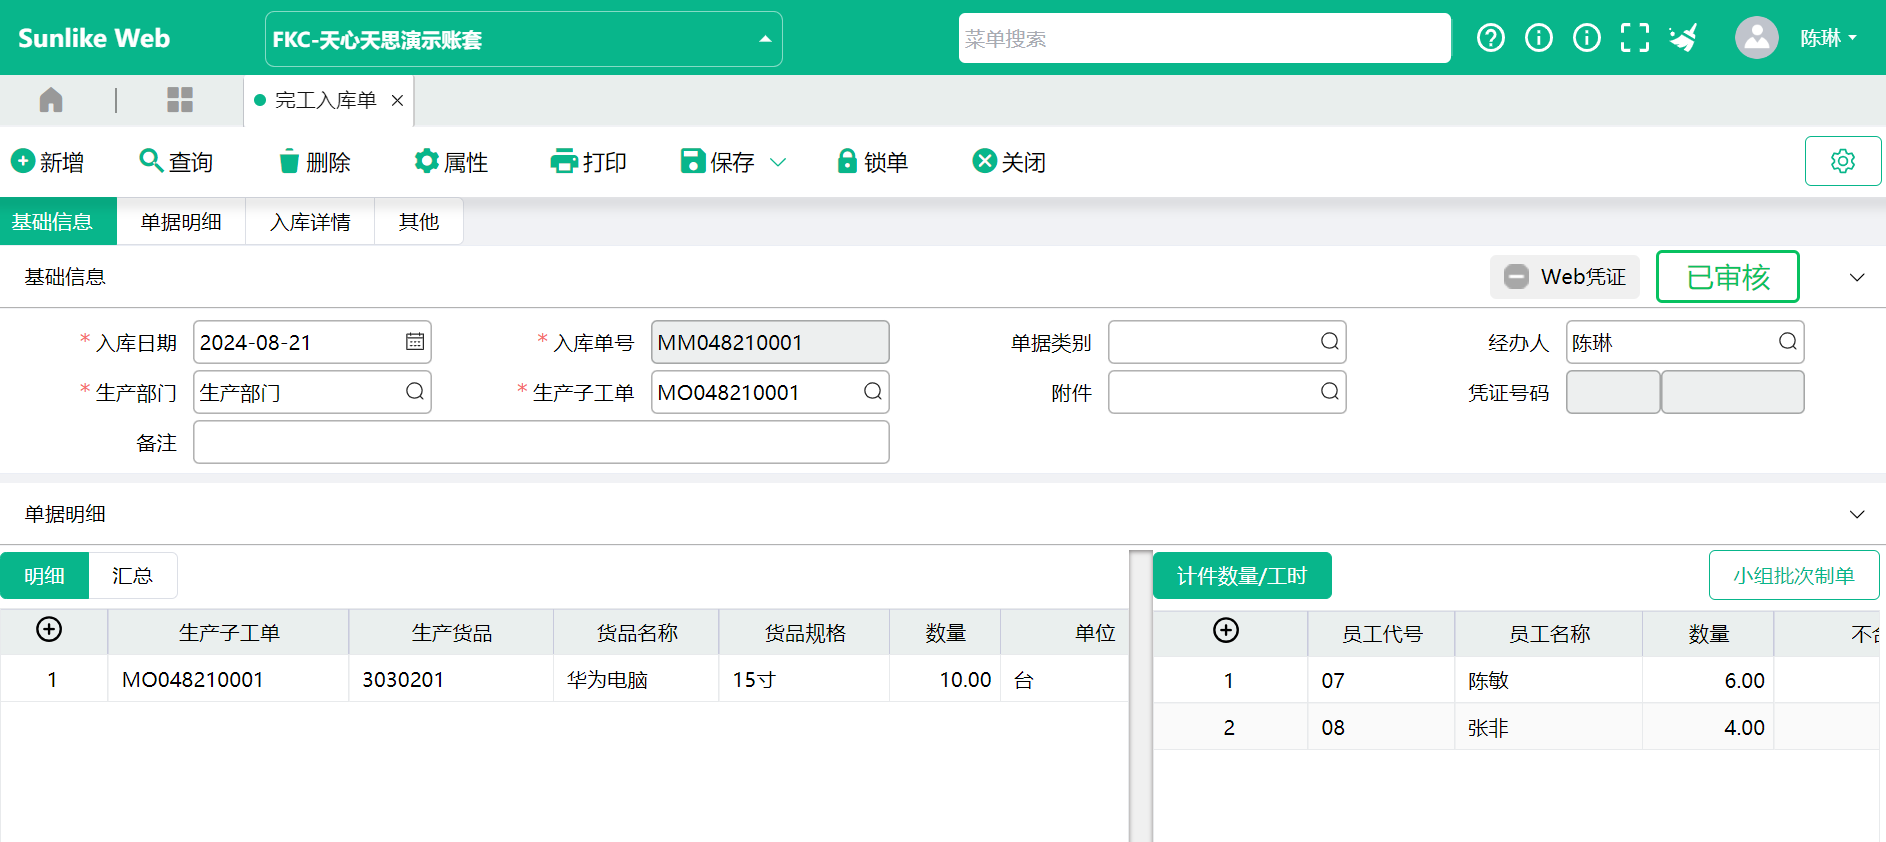Click the 计件数量/工时 button
This screenshot has height=842, width=1886.
[1241, 576]
